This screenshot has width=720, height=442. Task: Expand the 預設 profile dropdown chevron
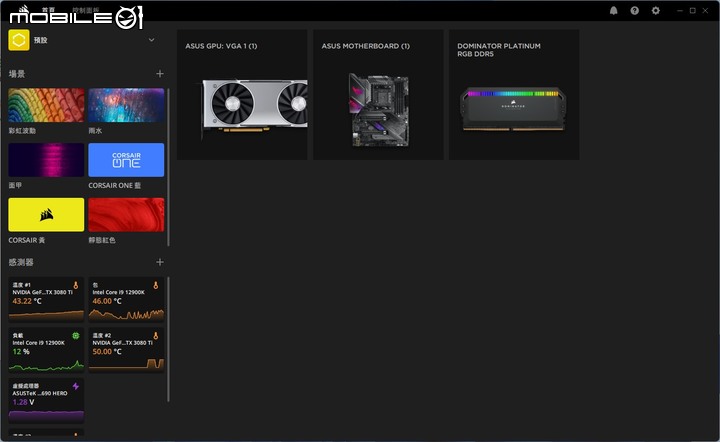152,40
